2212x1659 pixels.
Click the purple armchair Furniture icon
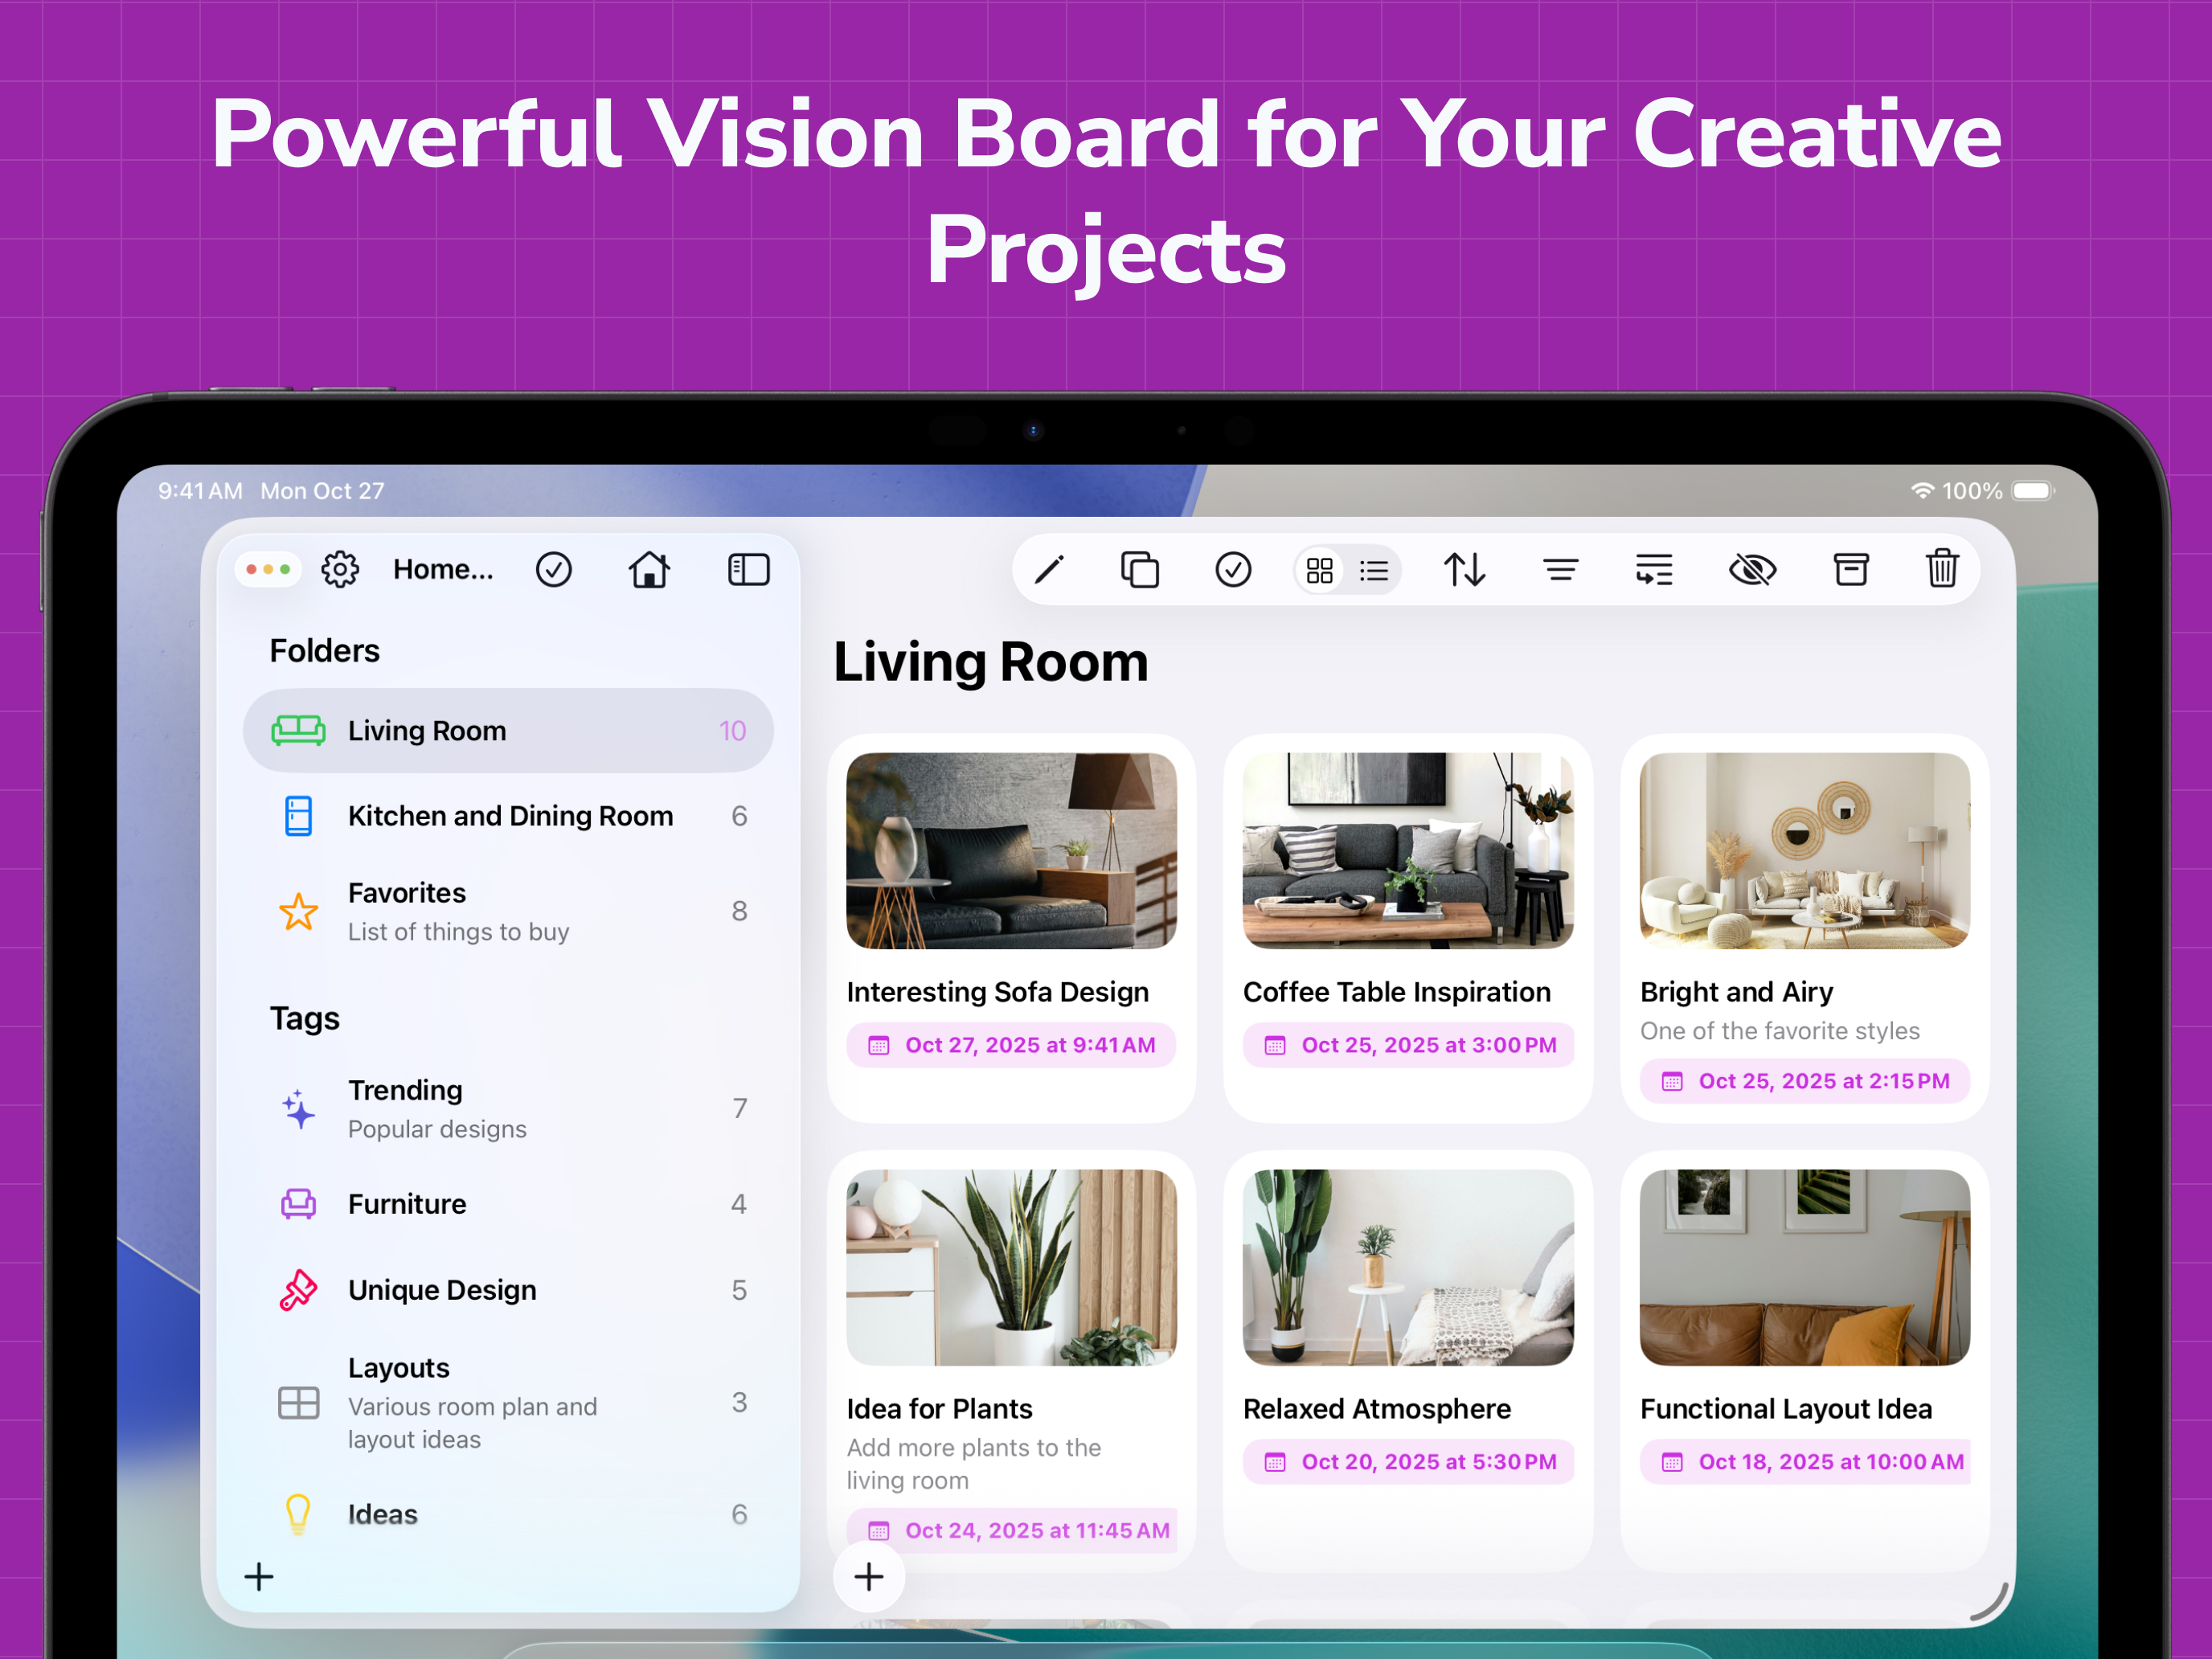click(298, 1204)
